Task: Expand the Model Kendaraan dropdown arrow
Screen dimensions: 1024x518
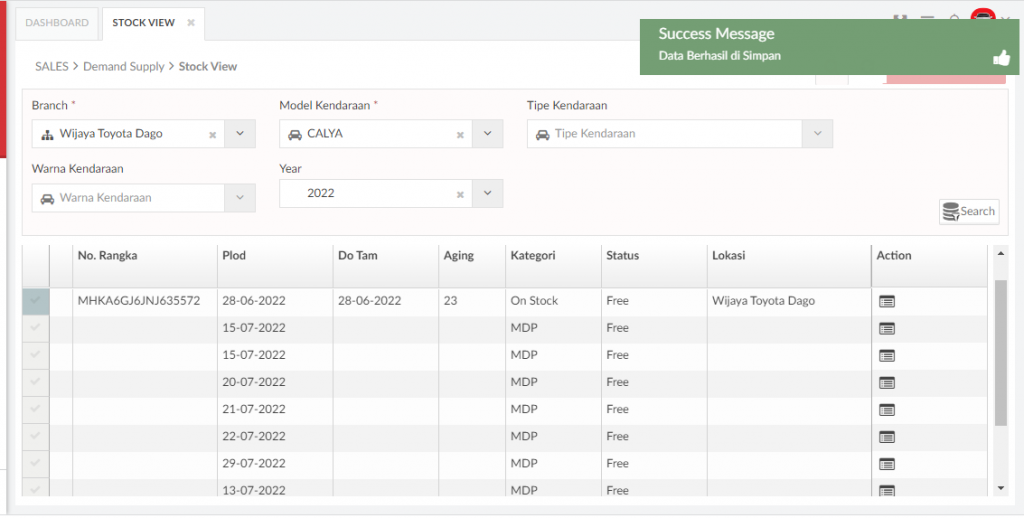Action: tap(487, 133)
